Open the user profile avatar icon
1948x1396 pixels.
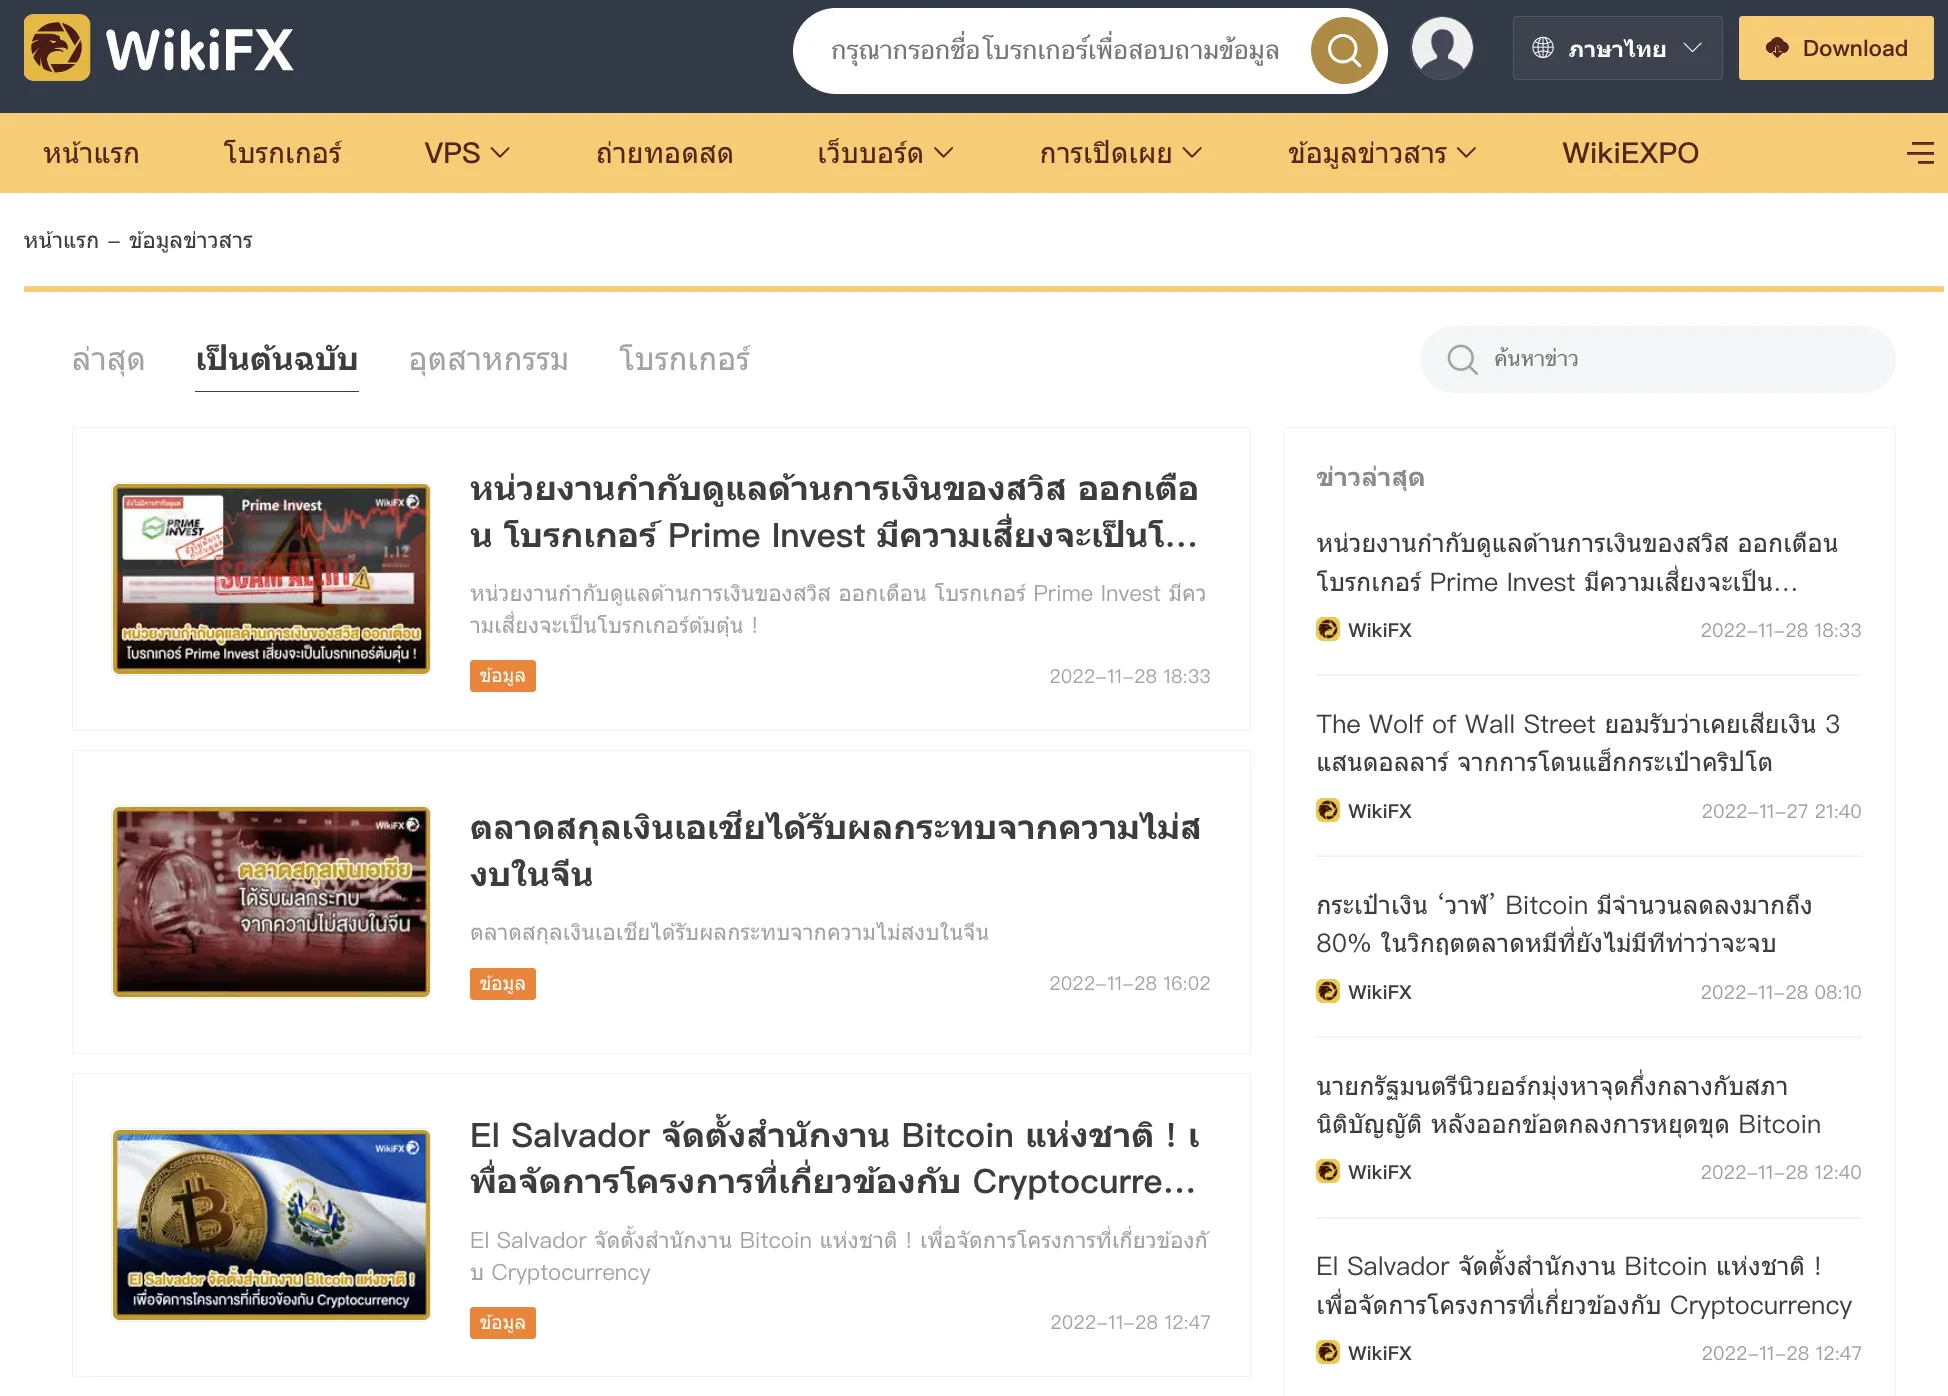pyautogui.click(x=1442, y=48)
